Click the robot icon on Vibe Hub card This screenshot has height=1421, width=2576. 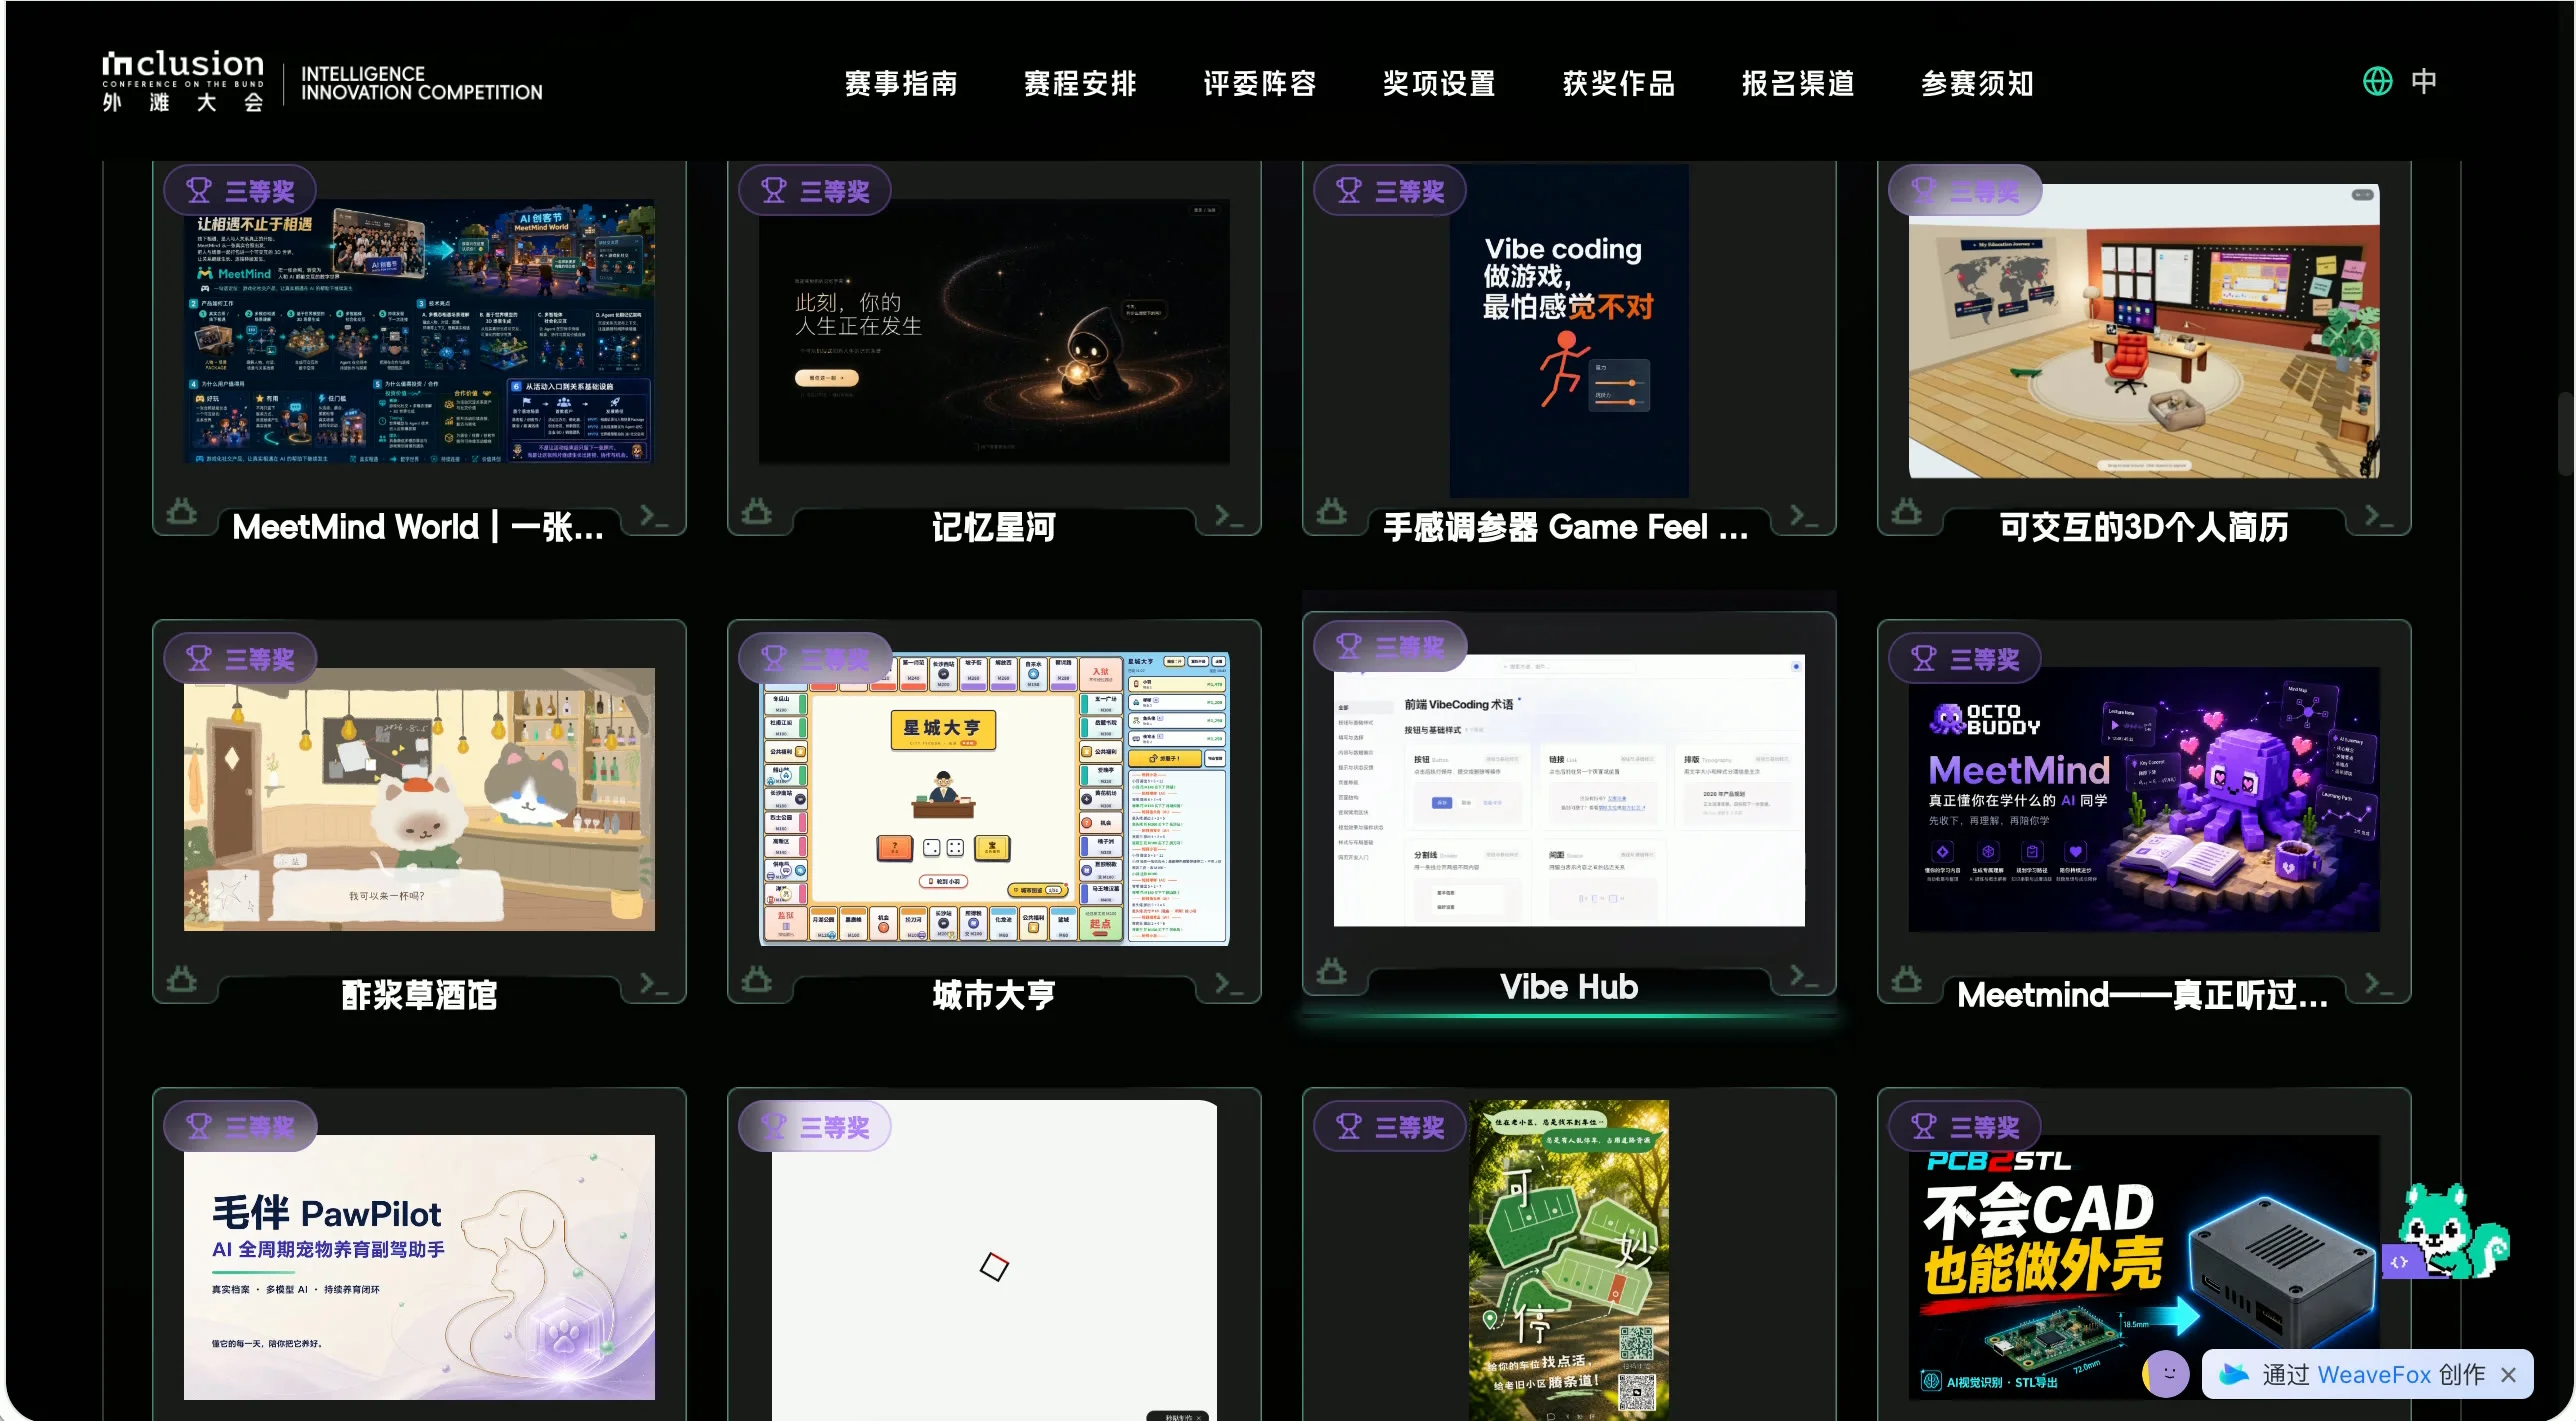(x=1332, y=971)
